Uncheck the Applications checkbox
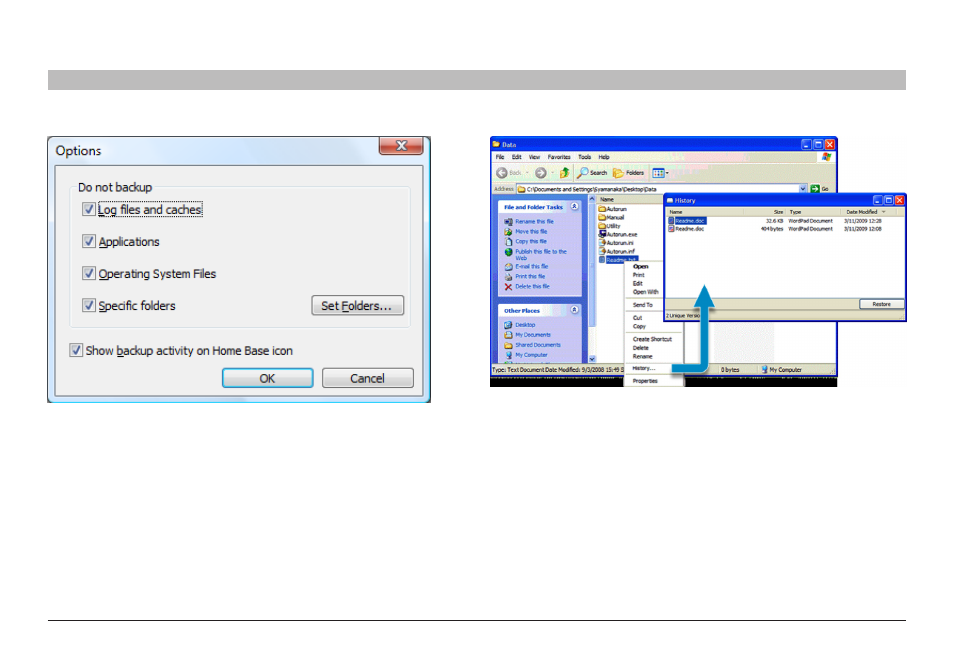The width and height of the screenshot is (954, 668). point(89,242)
